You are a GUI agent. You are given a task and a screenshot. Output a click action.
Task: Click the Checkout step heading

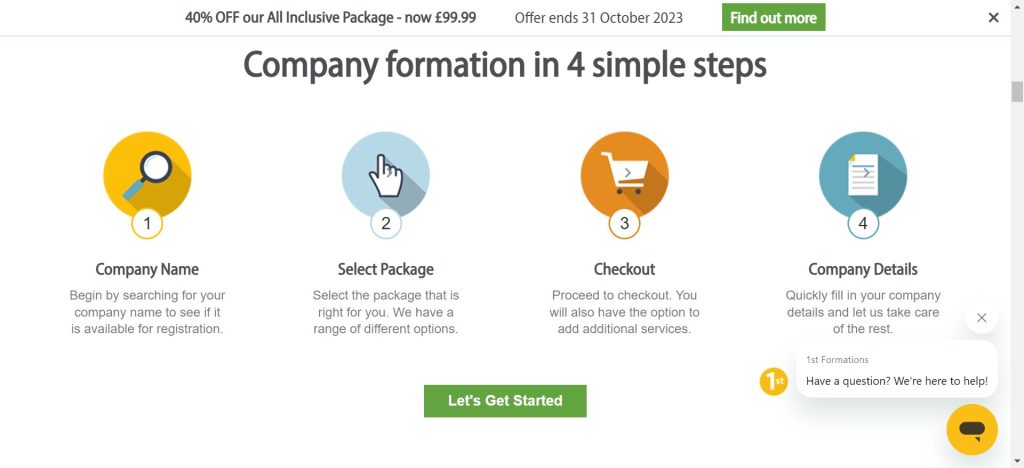tap(624, 269)
